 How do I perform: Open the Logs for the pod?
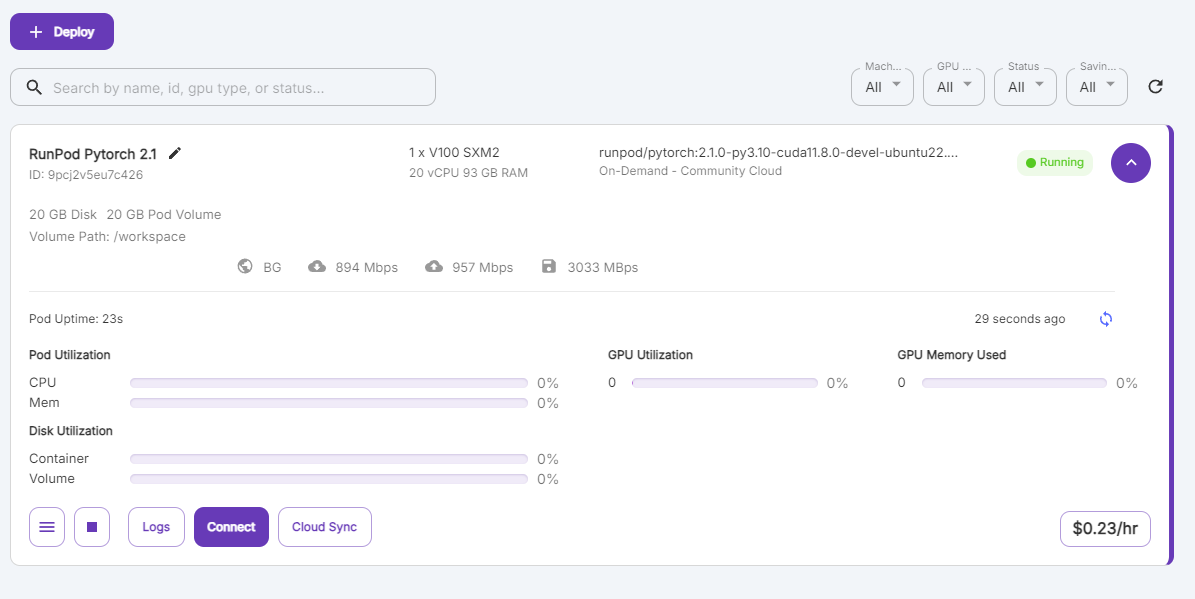coord(156,527)
